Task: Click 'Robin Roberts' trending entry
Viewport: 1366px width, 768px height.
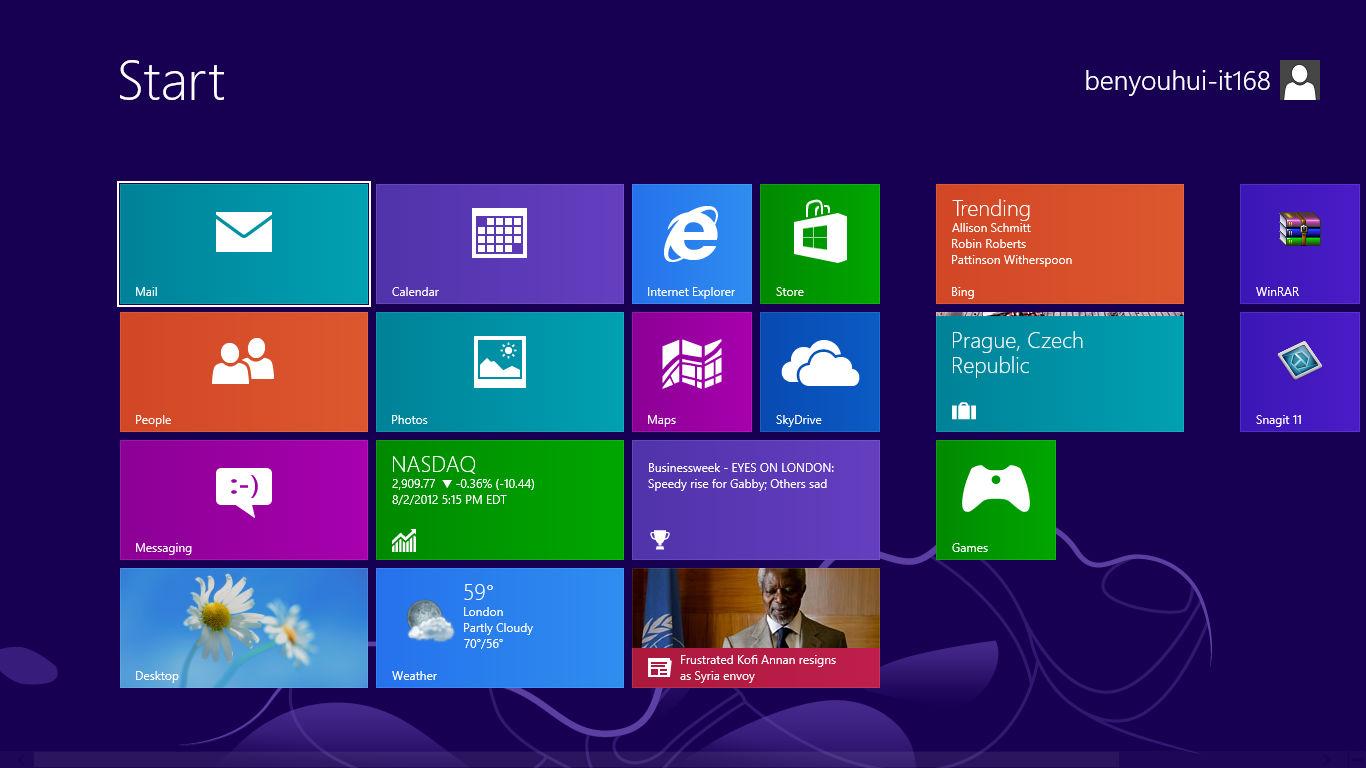Action: tap(989, 244)
